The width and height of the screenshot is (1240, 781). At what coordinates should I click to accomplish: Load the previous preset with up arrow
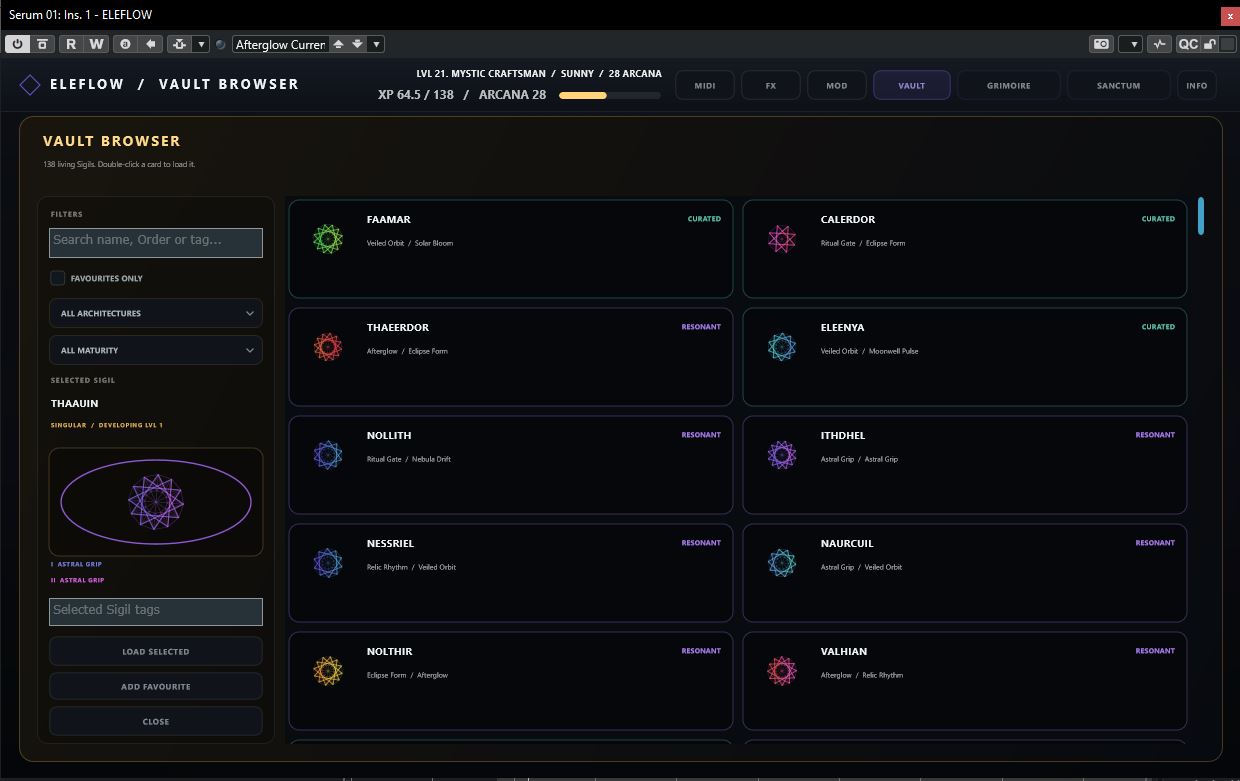(338, 44)
